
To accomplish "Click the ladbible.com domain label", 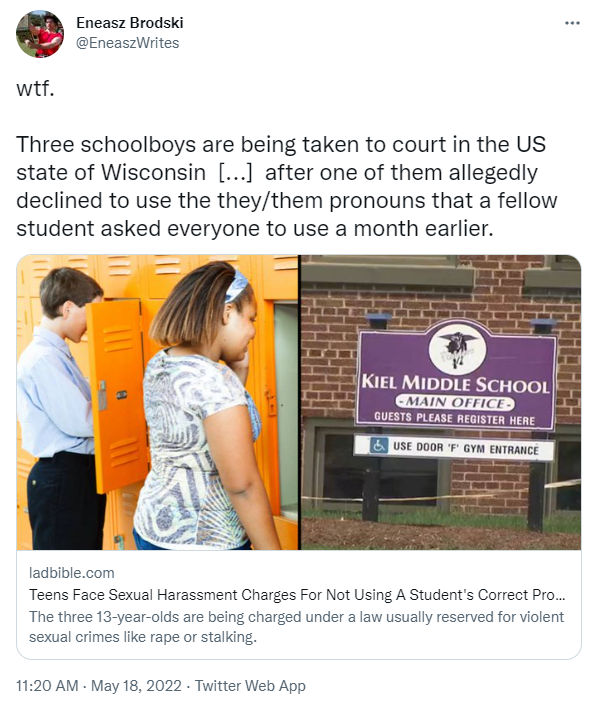I will pyautogui.click(x=71, y=573).
